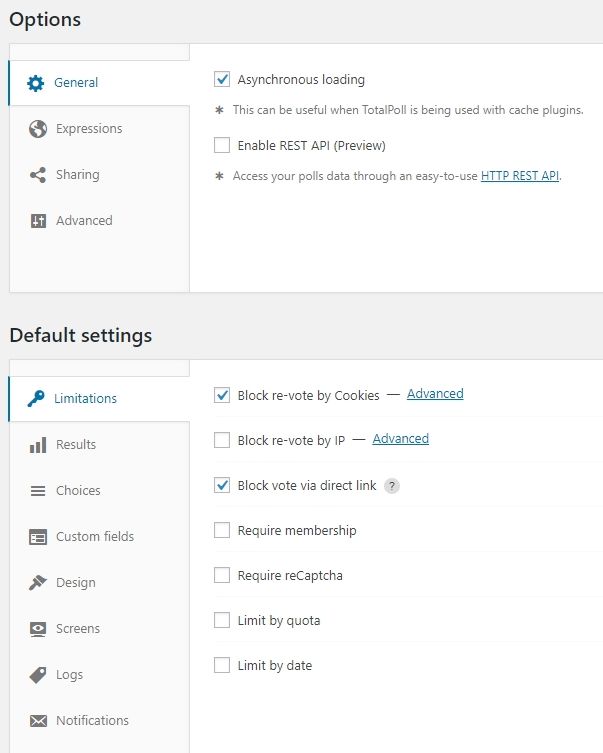This screenshot has width=603, height=753.
Task: Click the Notifications envelope icon
Action: point(38,721)
